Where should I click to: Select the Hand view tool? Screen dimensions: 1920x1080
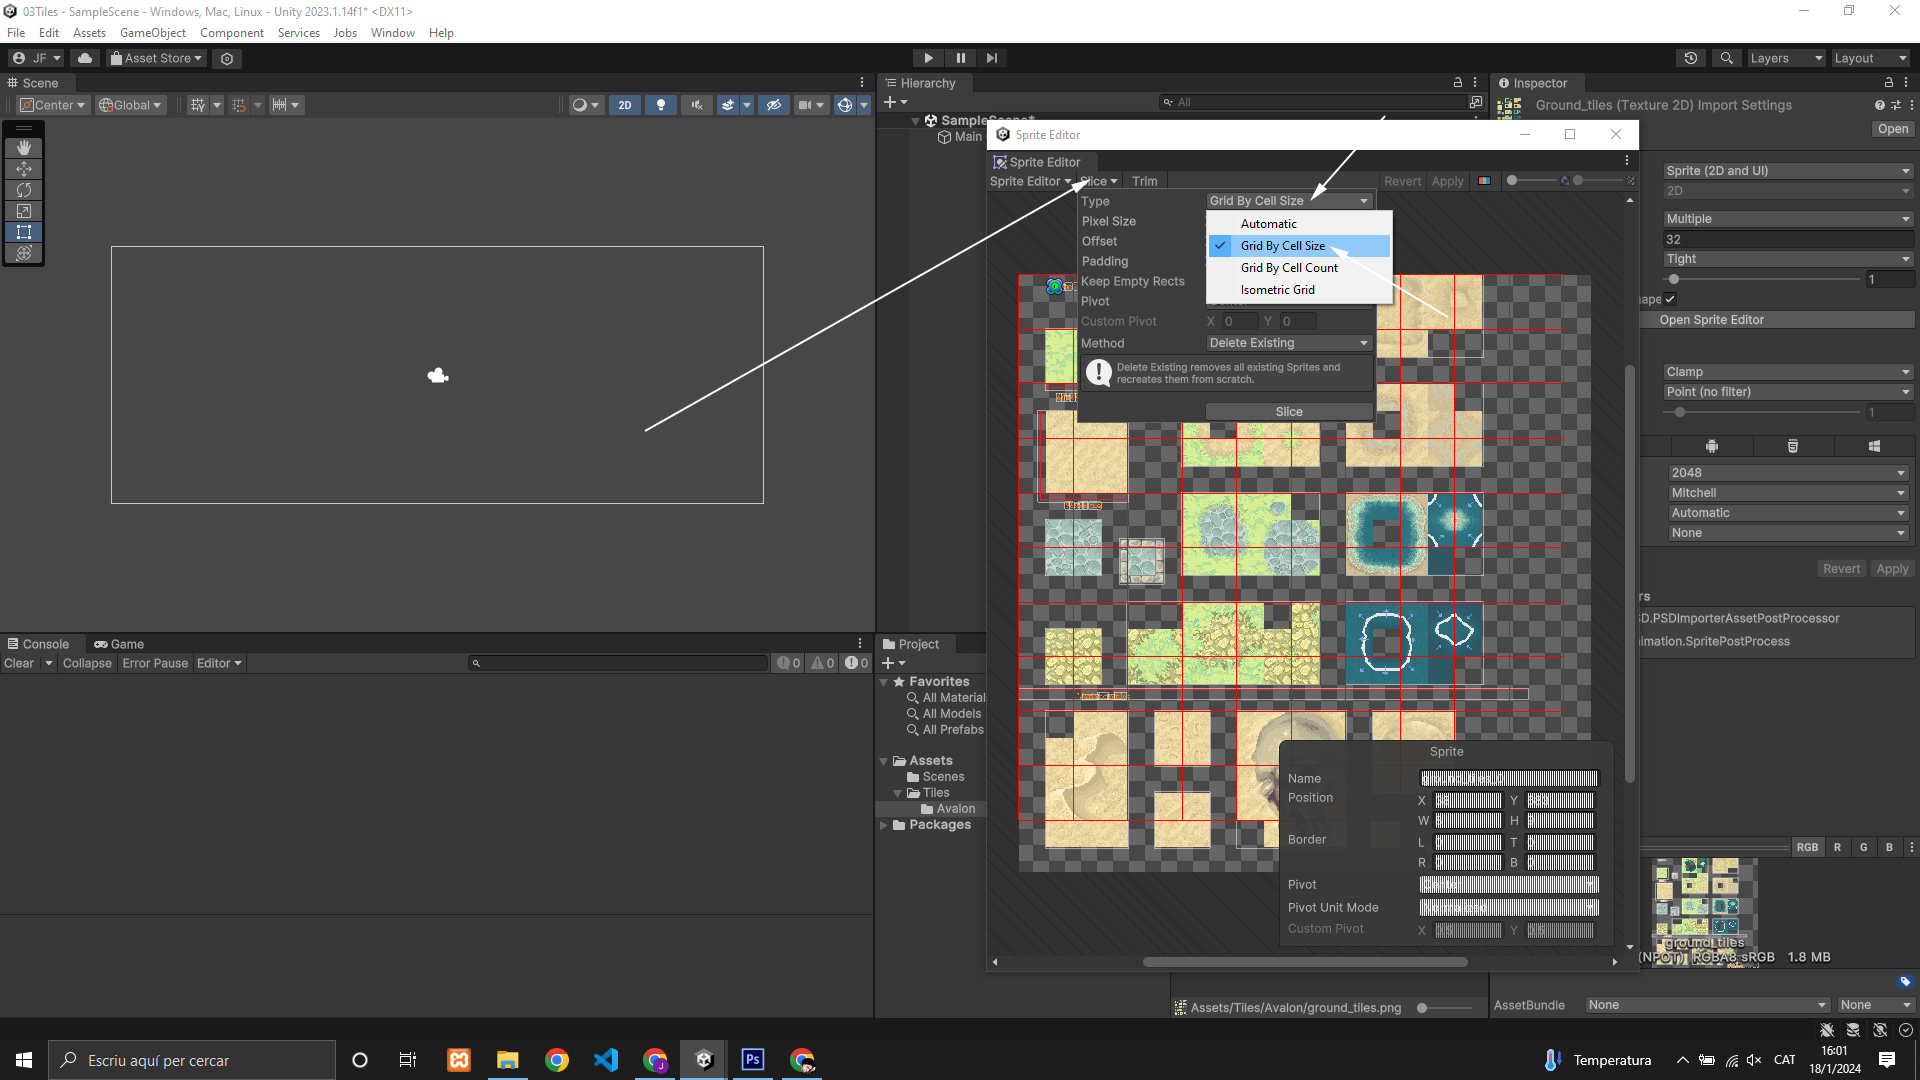[x=24, y=147]
